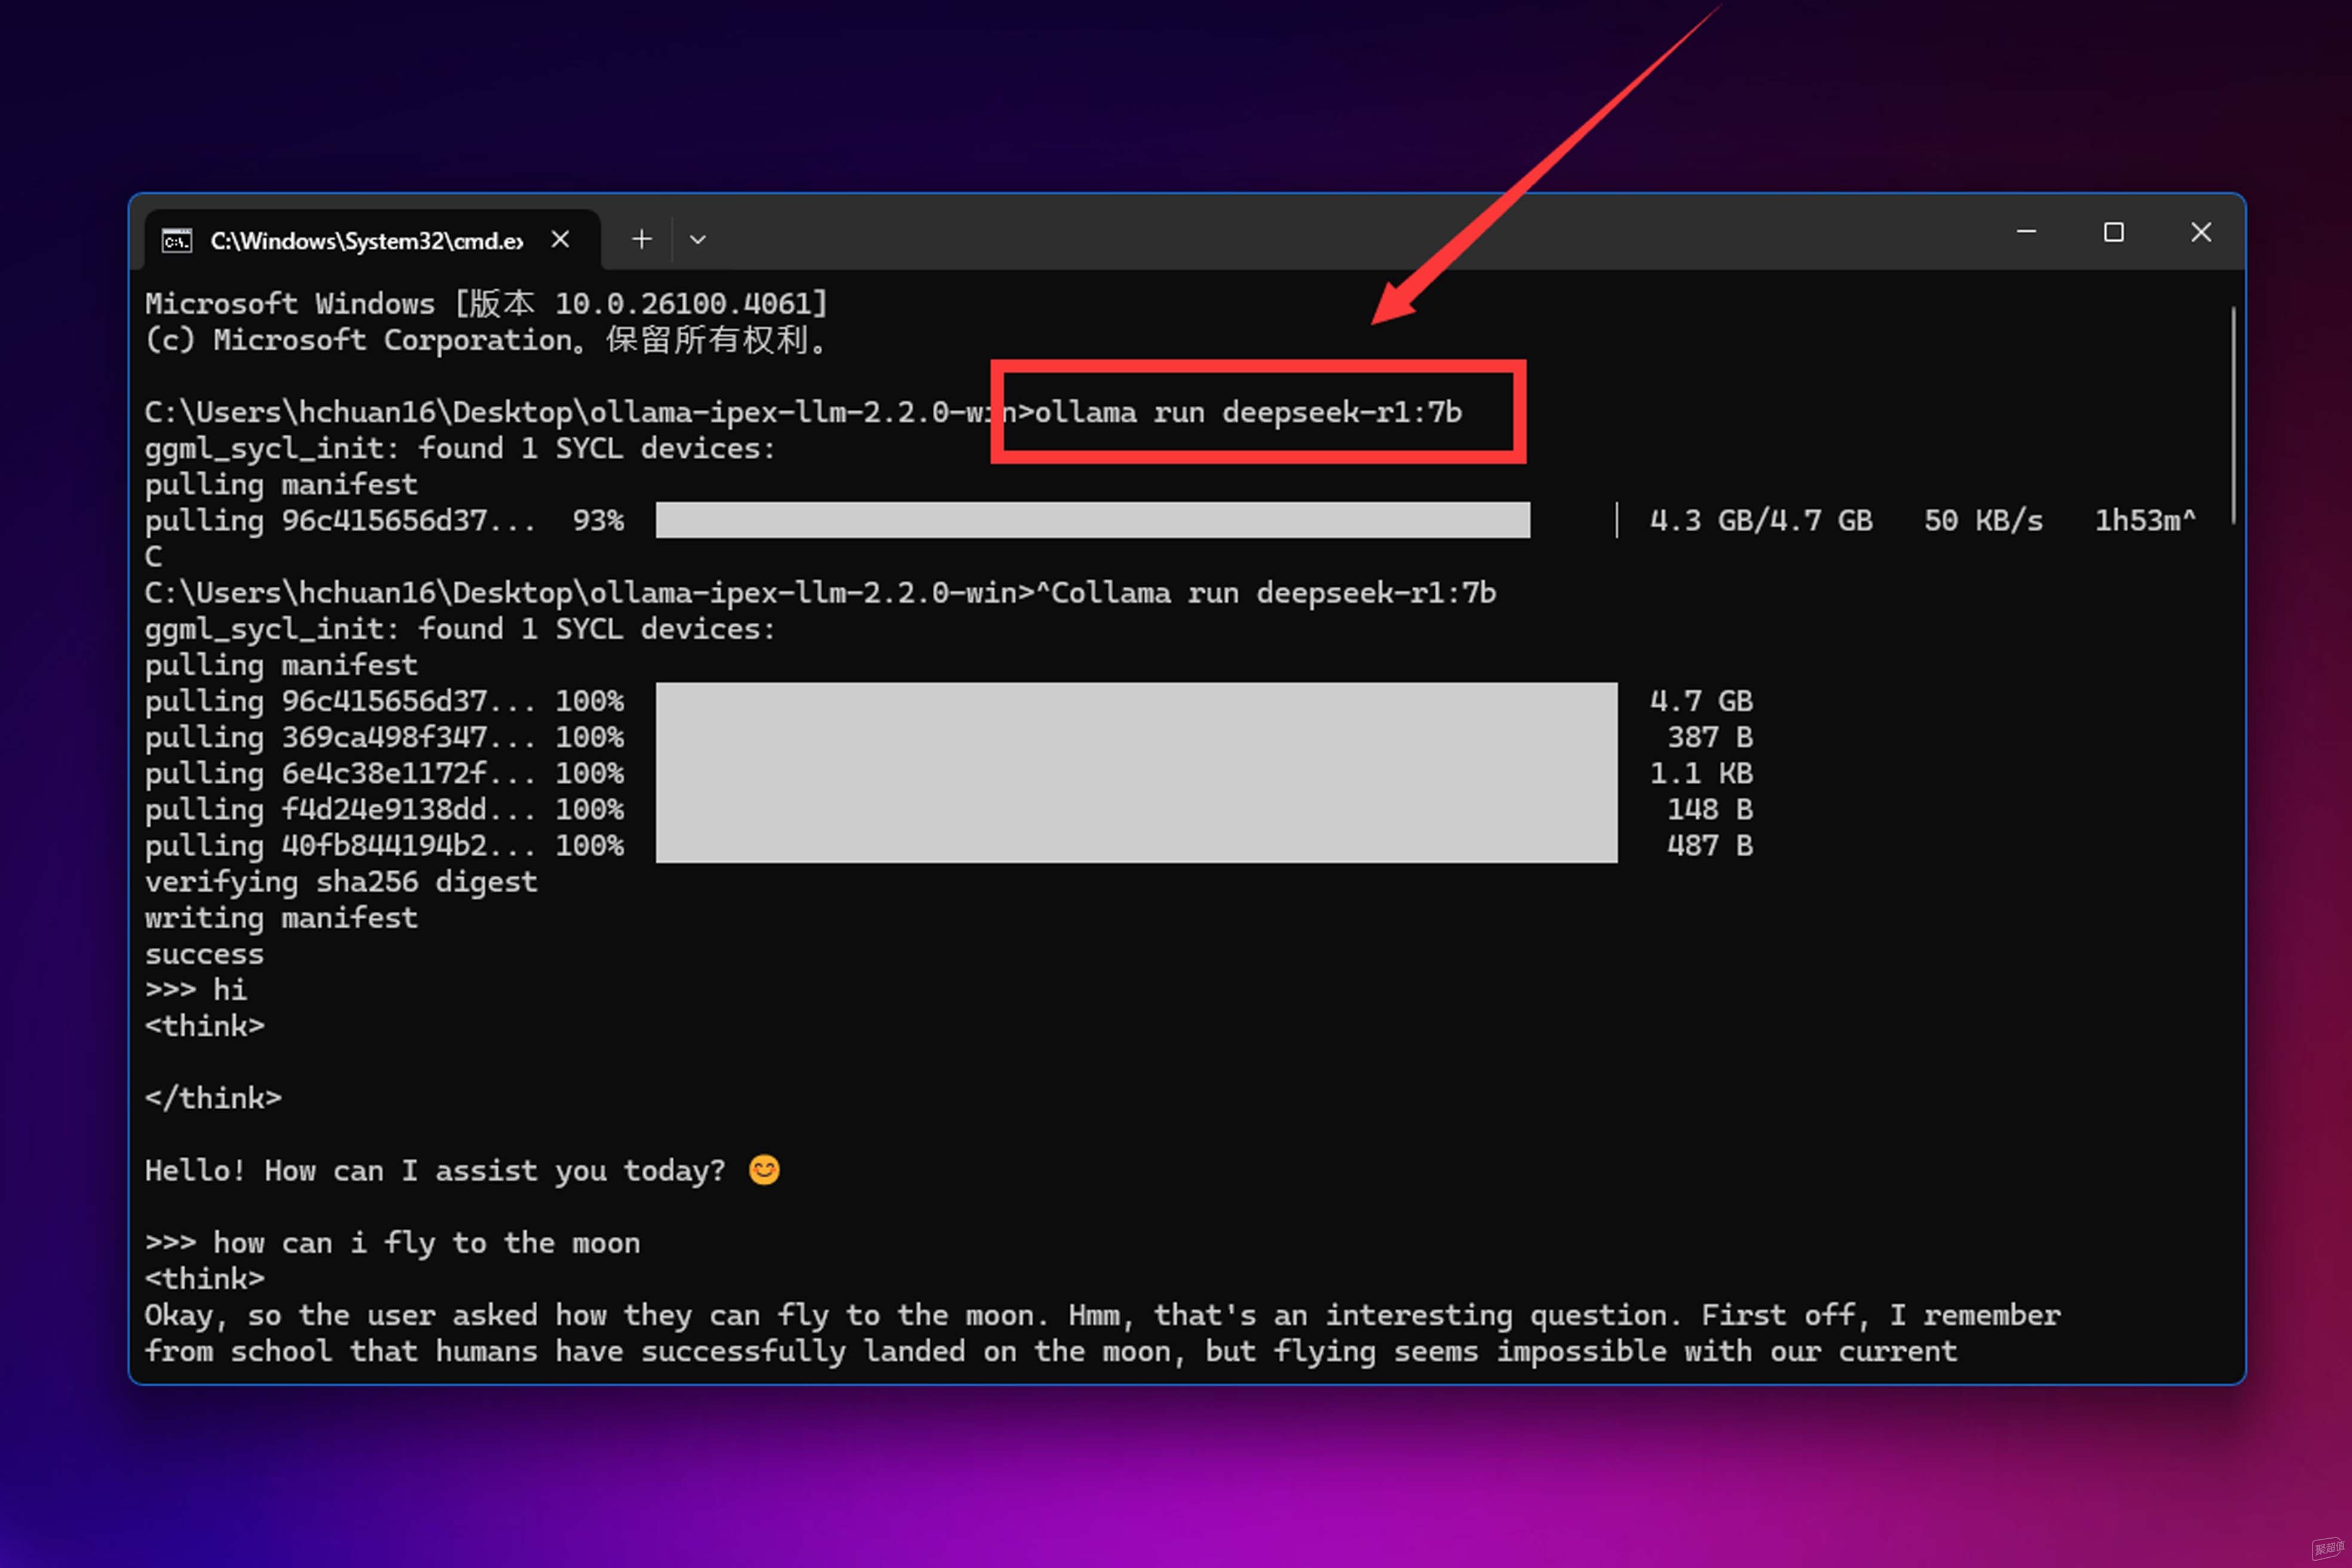This screenshot has width=2352, height=1568.
Task: Click the '50 KB/s' download speed
Action: click(x=1983, y=520)
